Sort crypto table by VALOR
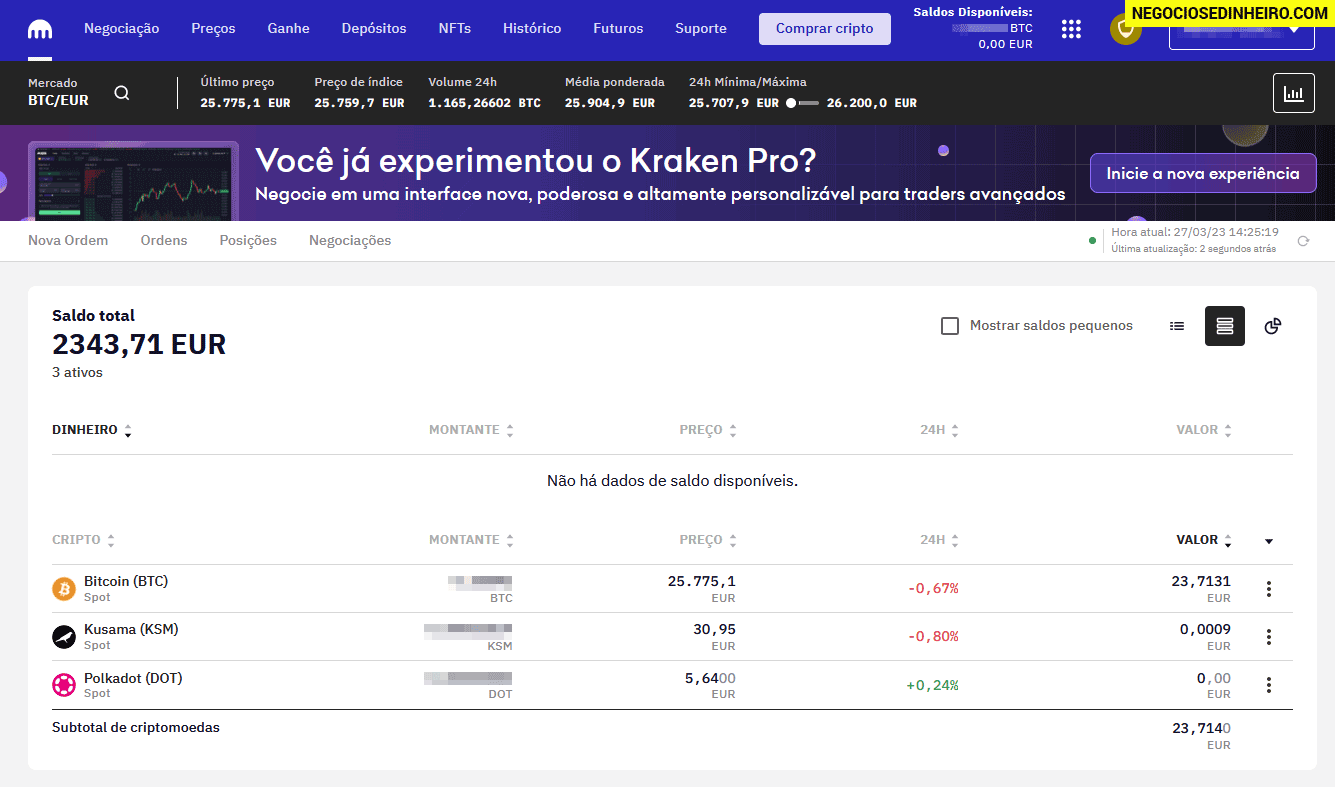 pyautogui.click(x=1204, y=540)
